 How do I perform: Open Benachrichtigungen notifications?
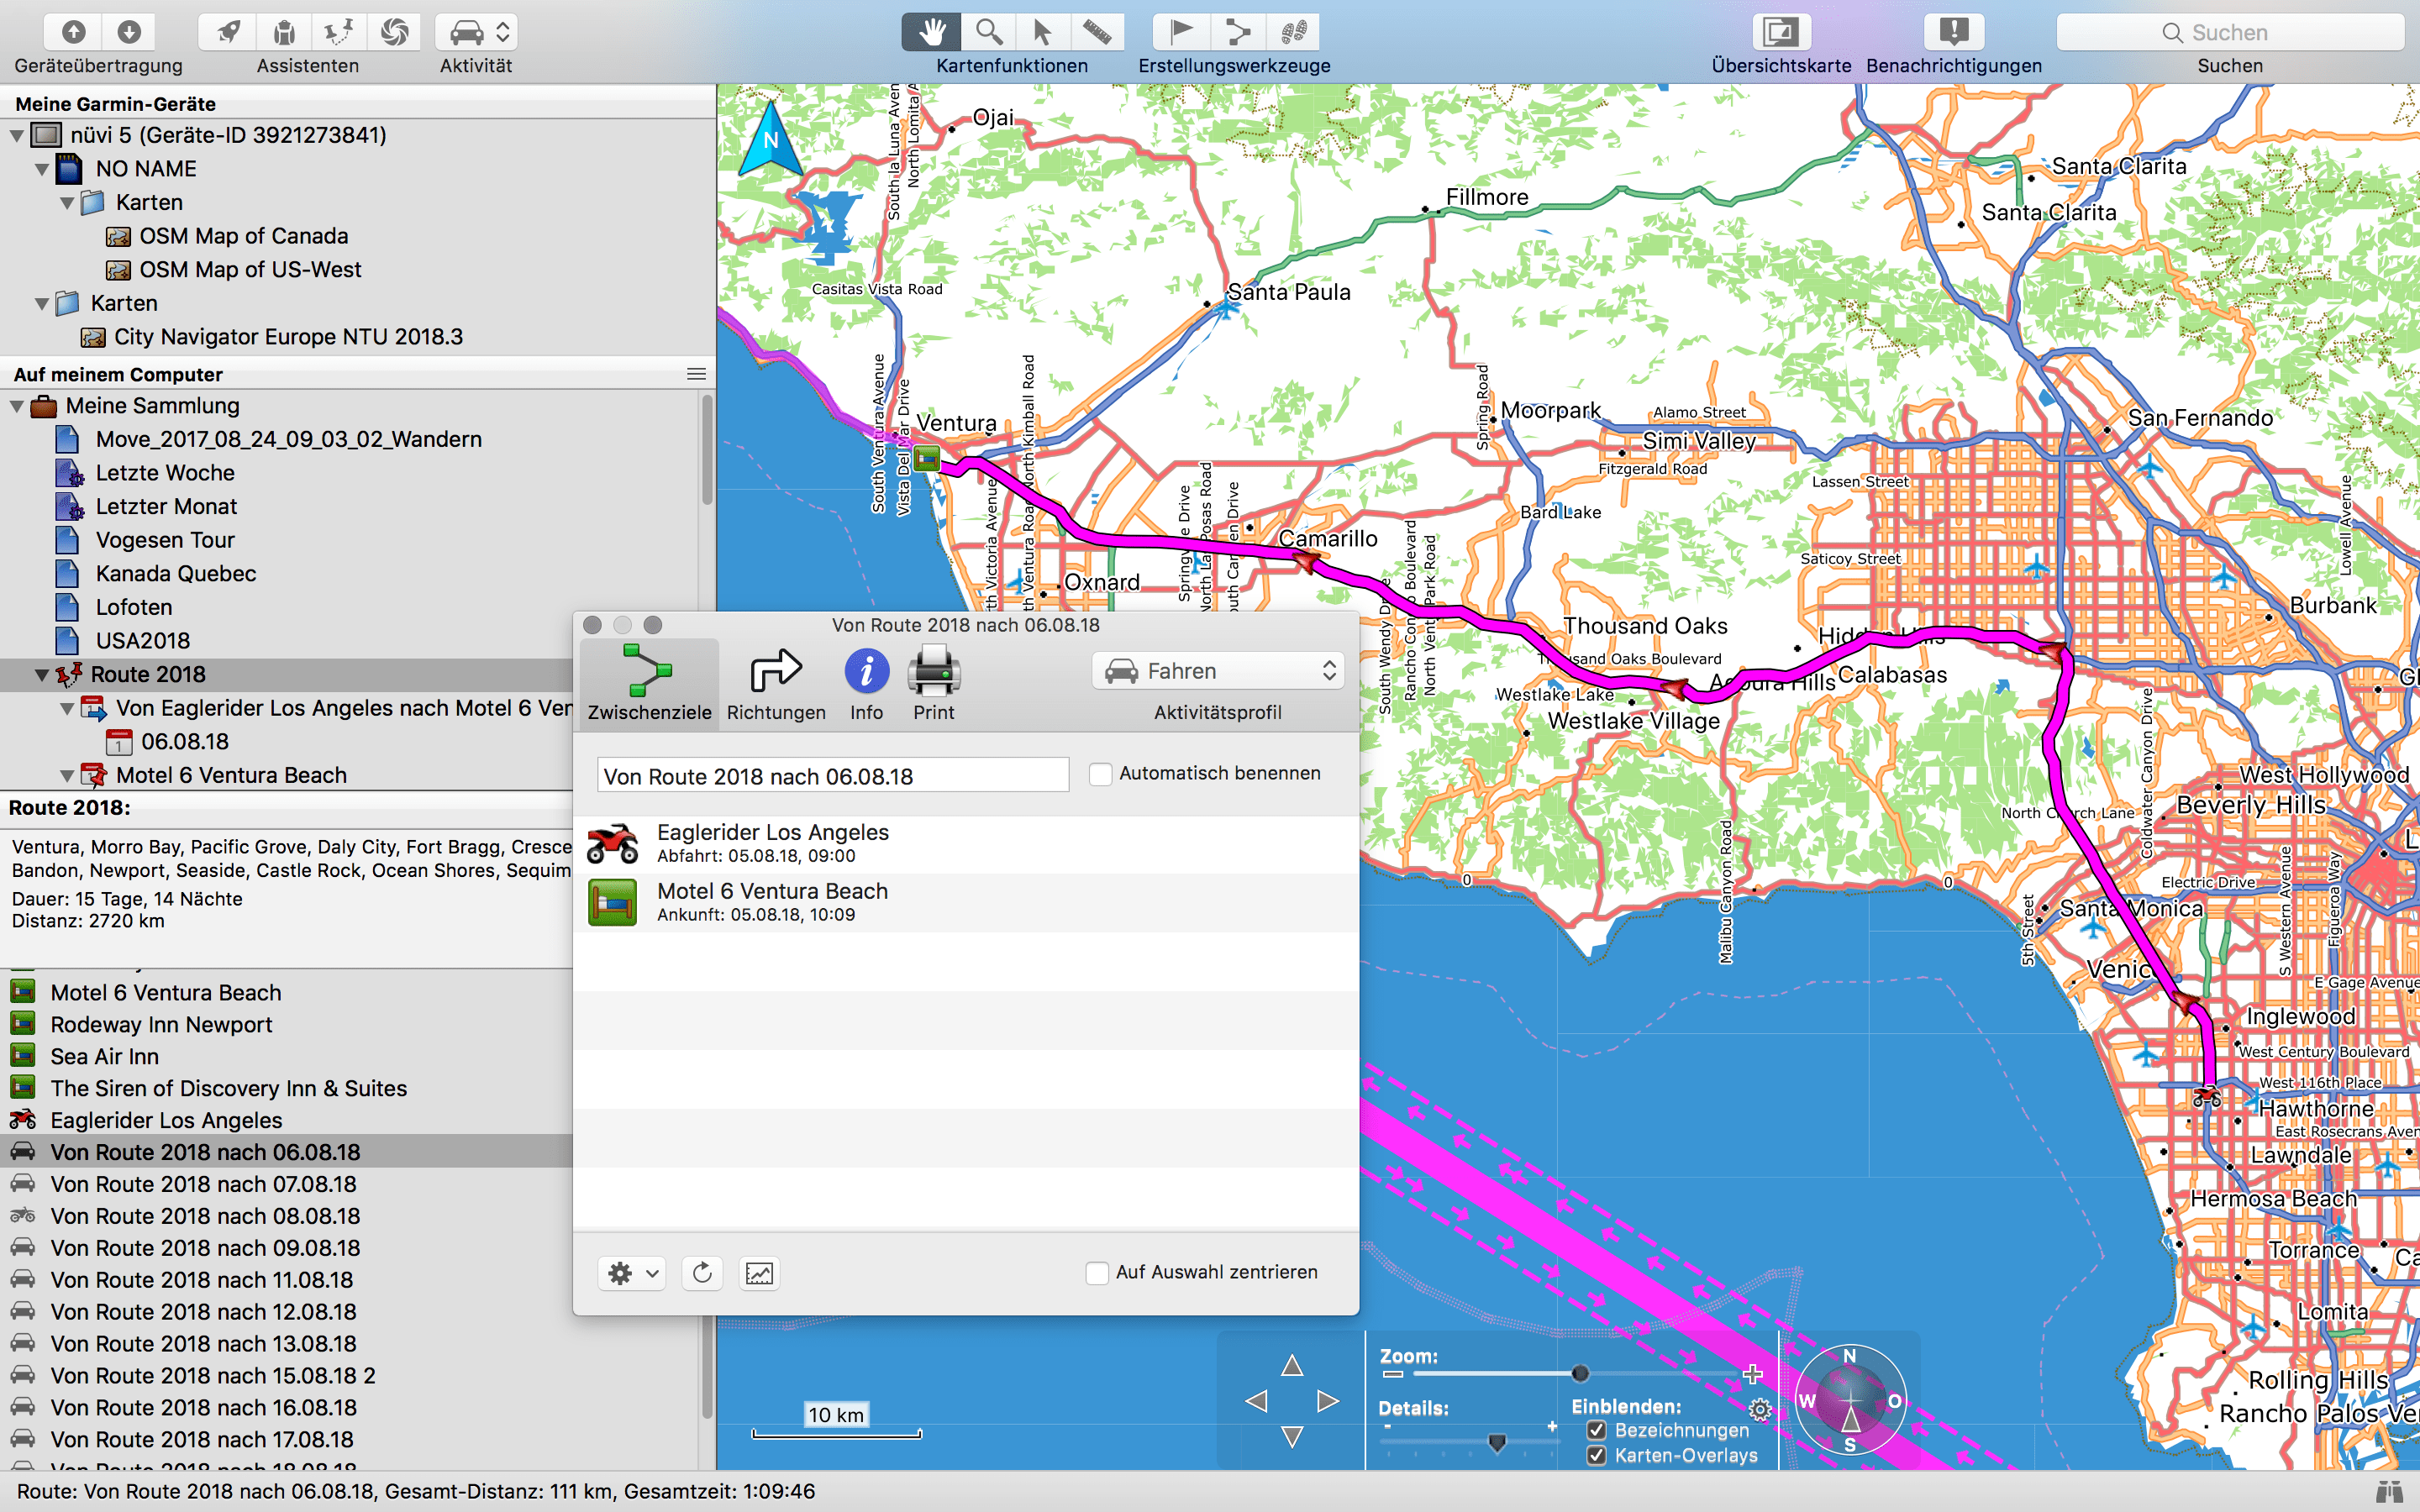(x=1953, y=32)
